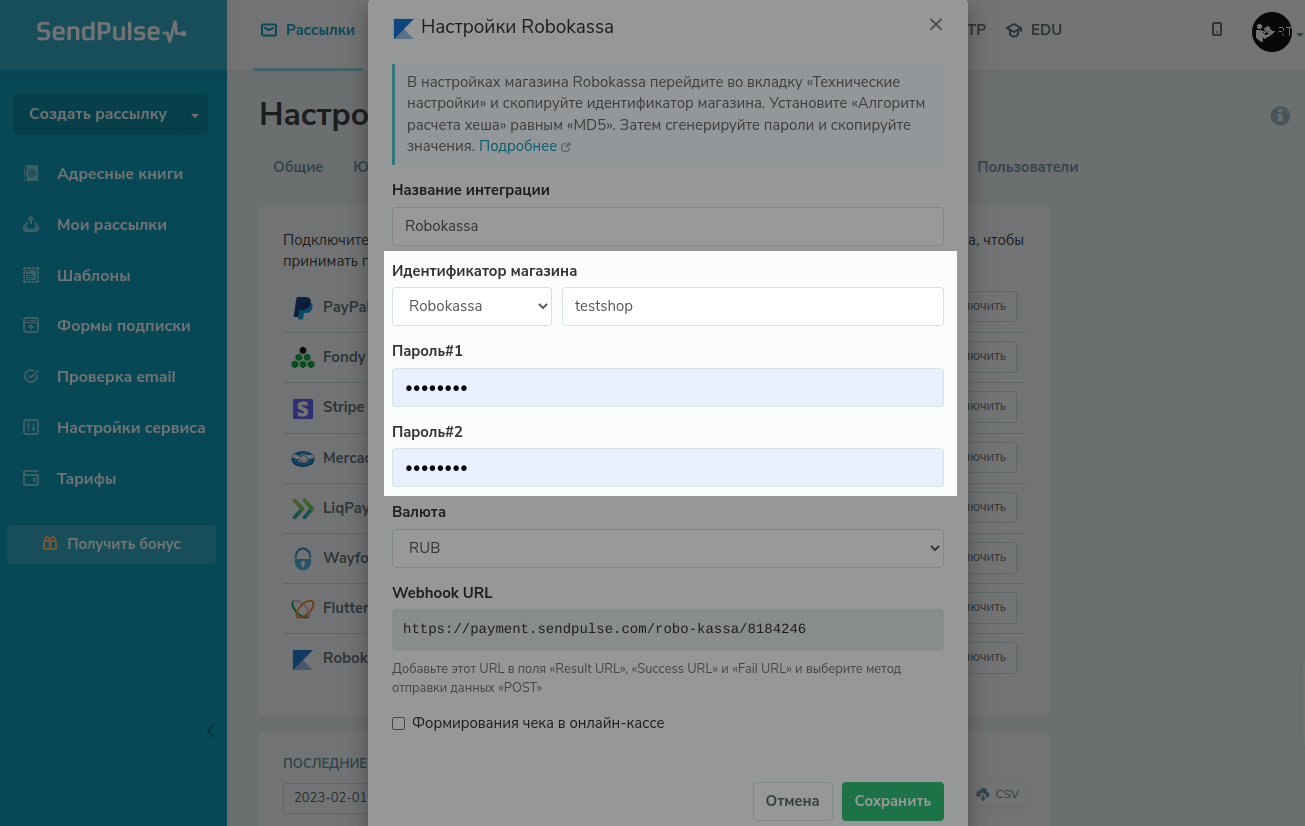The height and width of the screenshot is (826, 1305).
Task: Click the info icon beside page title
Action: pos(1280,116)
